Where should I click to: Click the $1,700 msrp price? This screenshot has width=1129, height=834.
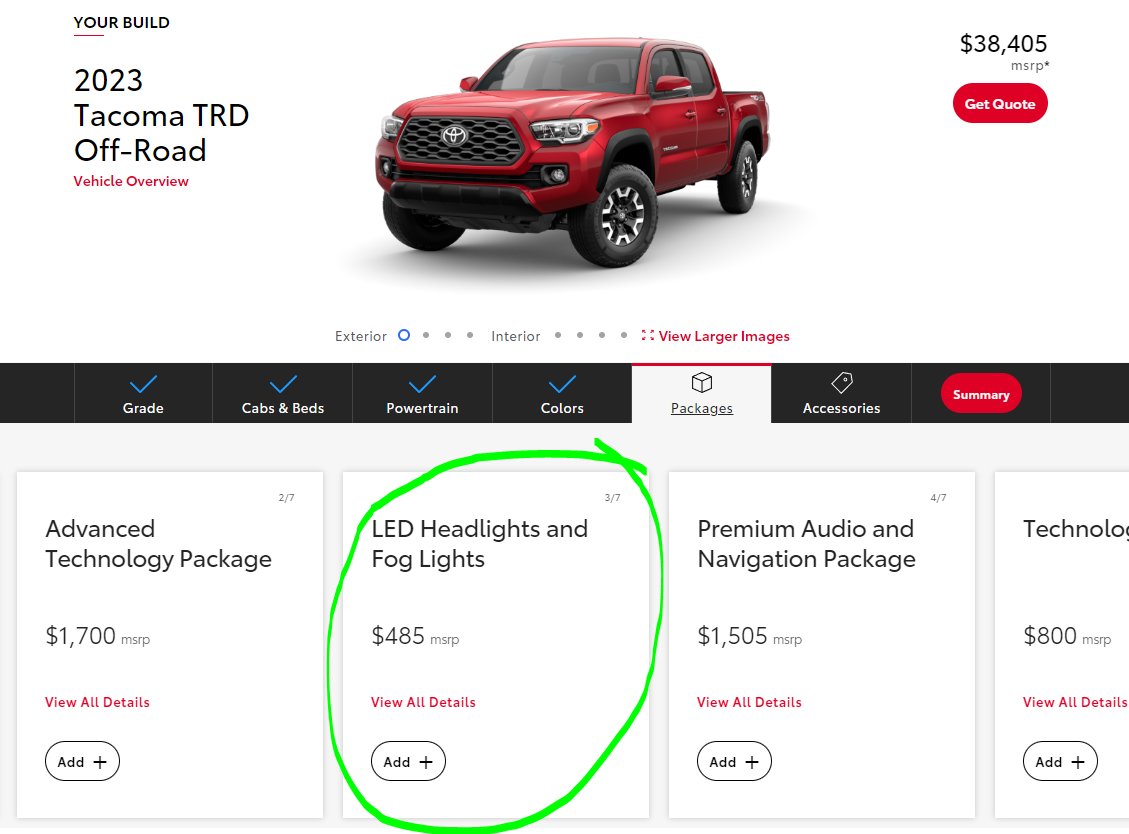point(98,636)
